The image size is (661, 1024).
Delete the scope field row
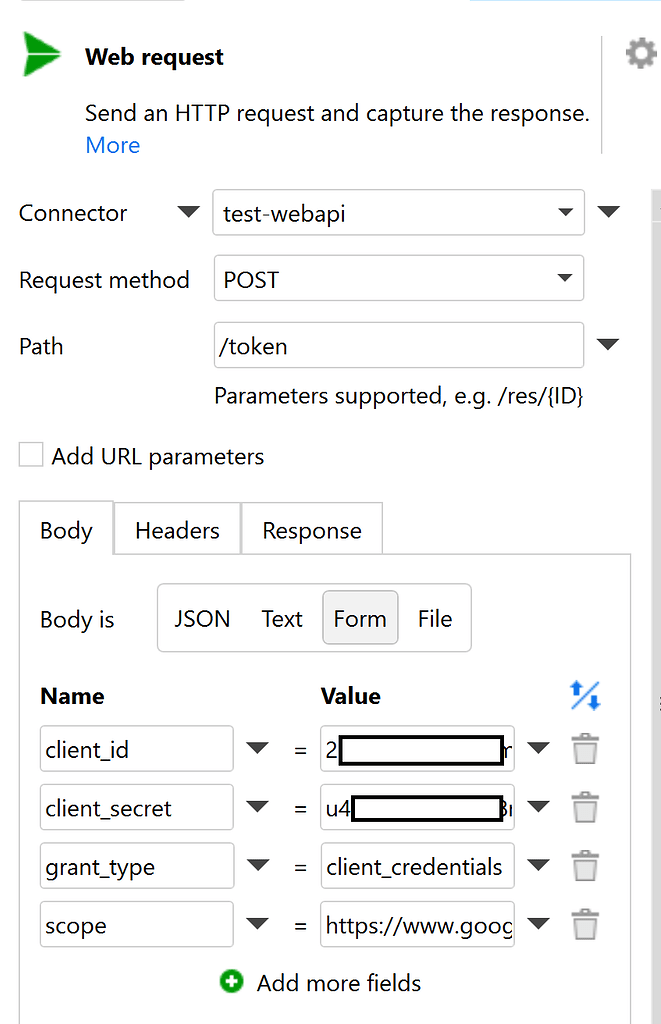585,925
